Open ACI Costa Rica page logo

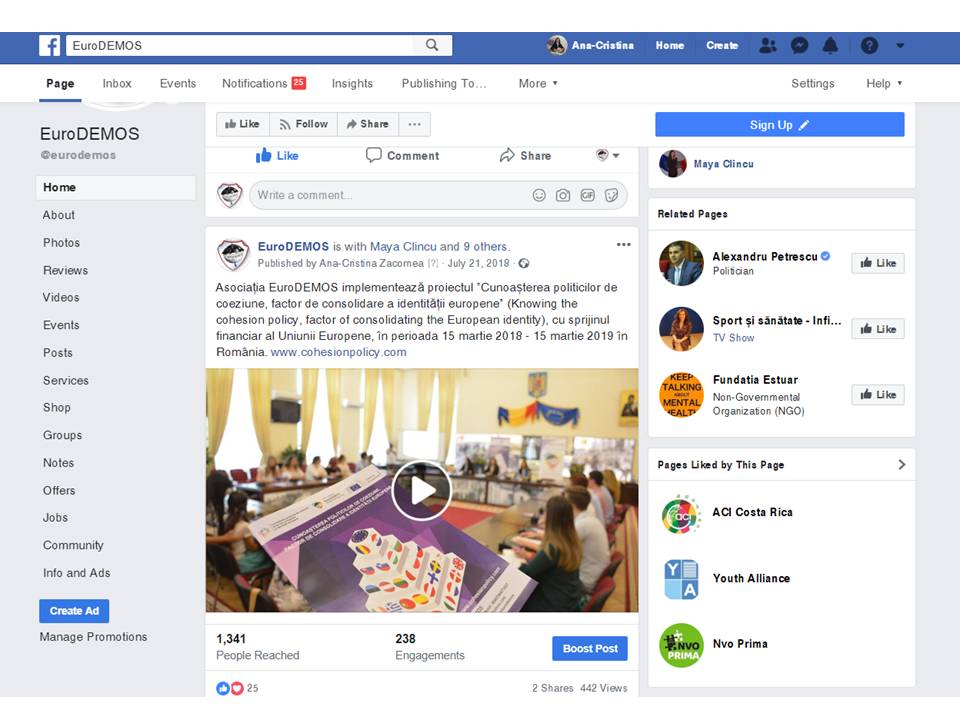tap(681, 513)
